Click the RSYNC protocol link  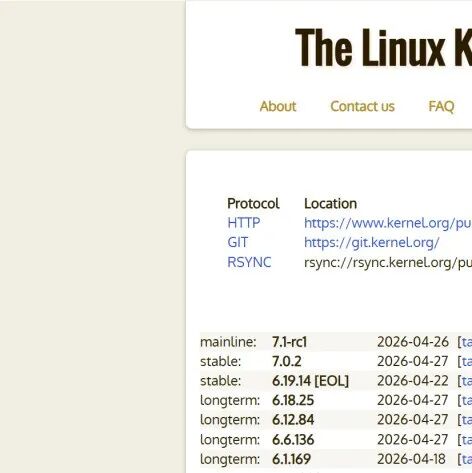[x=249, y=262]
